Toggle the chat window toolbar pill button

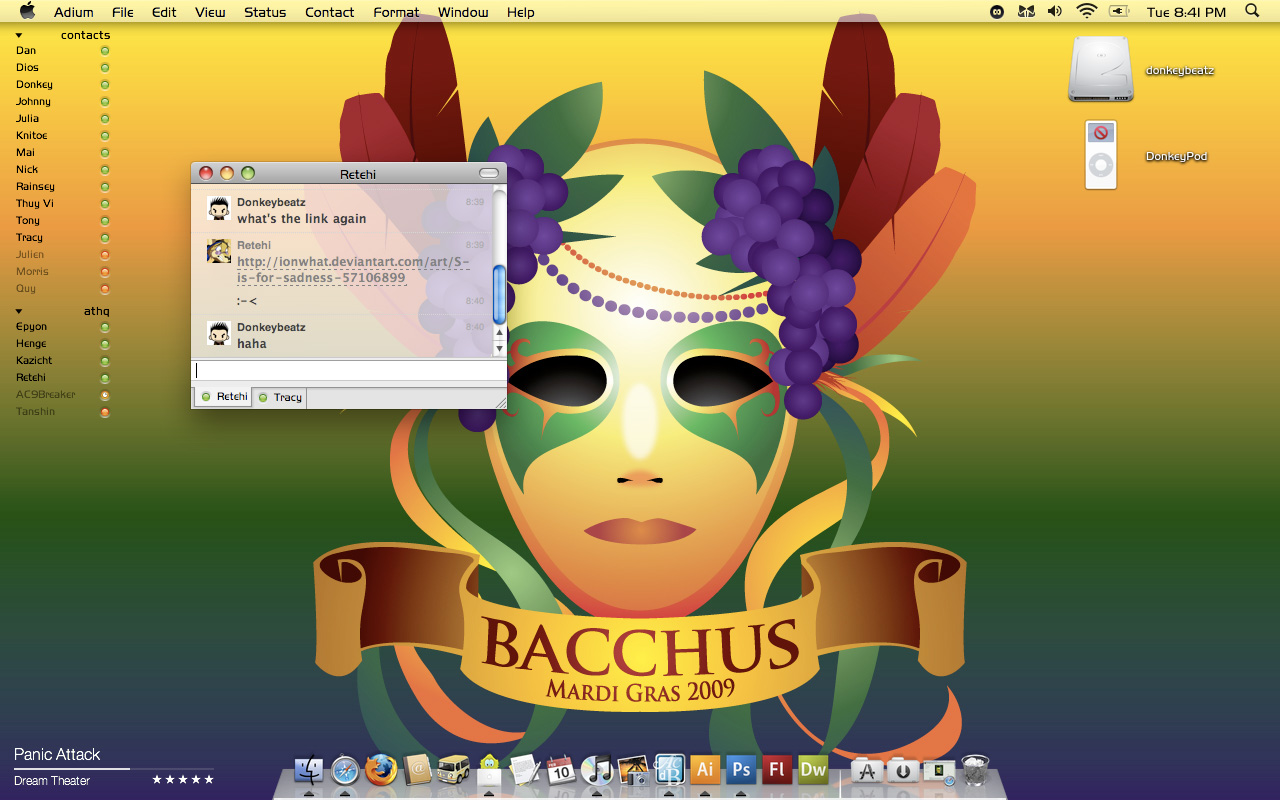(489, 173)
